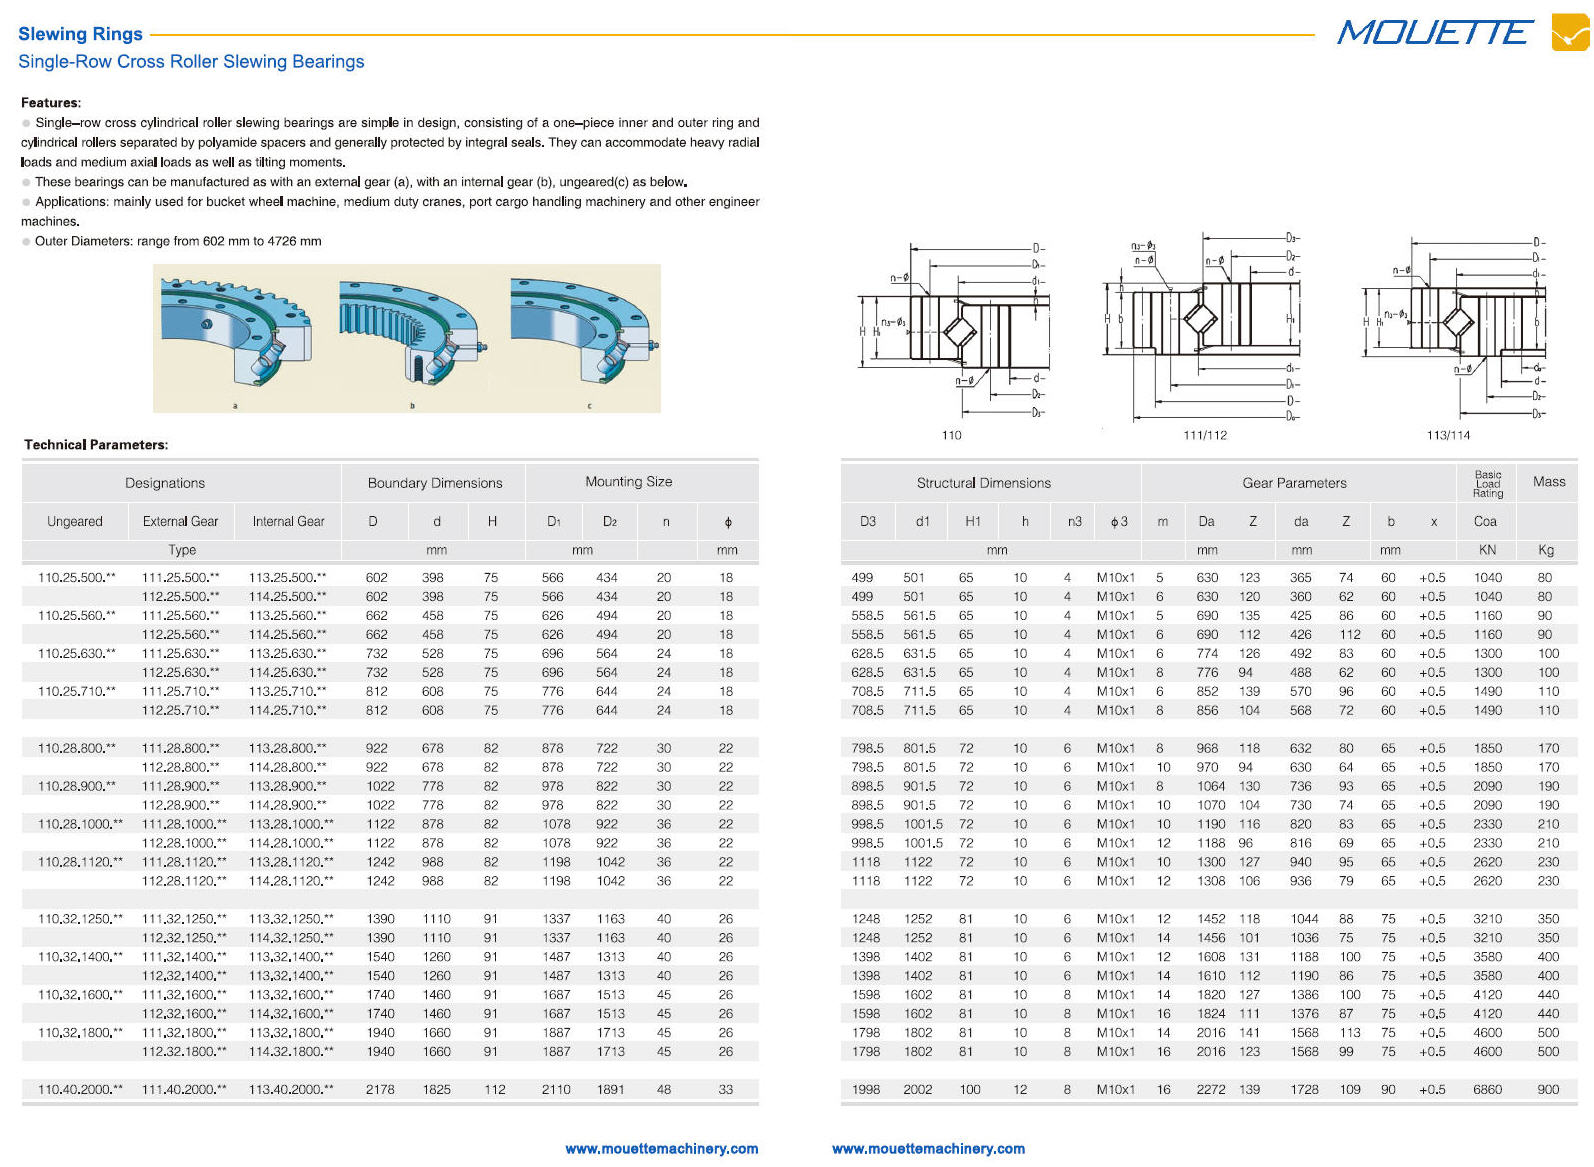This screenshot has width=1594, height=1167.
Task: Select designation '112.32.1400.**'
Action: click(x=184, y=976)
